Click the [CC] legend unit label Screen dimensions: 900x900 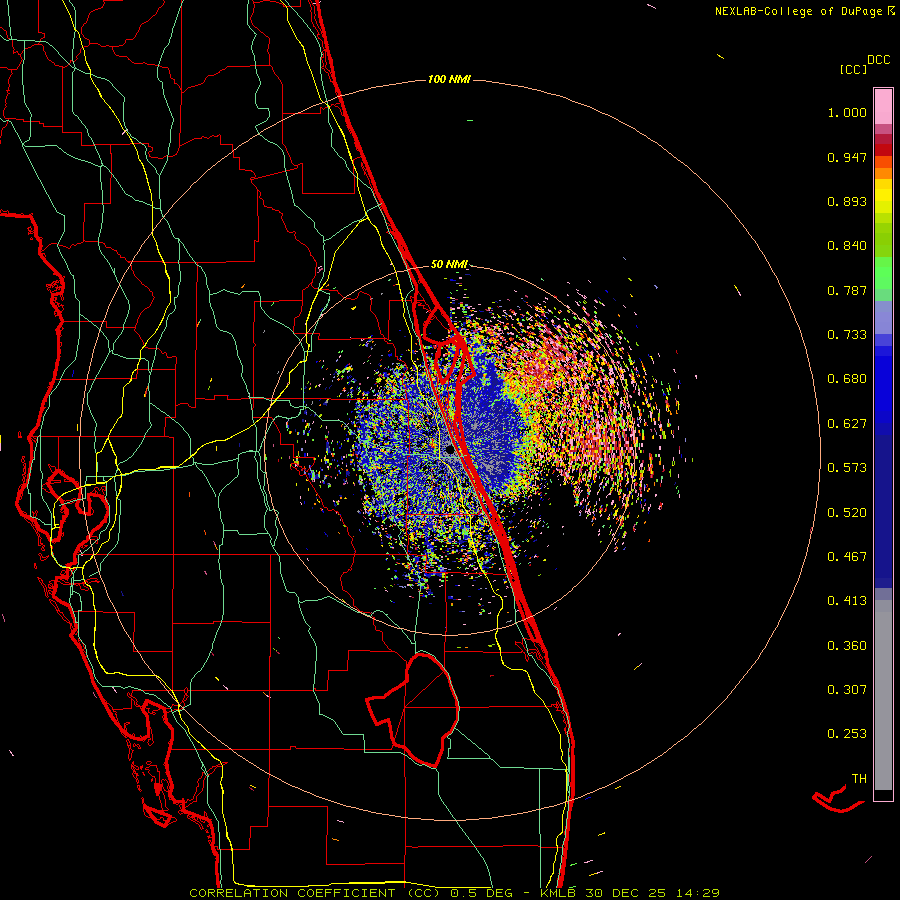tap(853, 69)
